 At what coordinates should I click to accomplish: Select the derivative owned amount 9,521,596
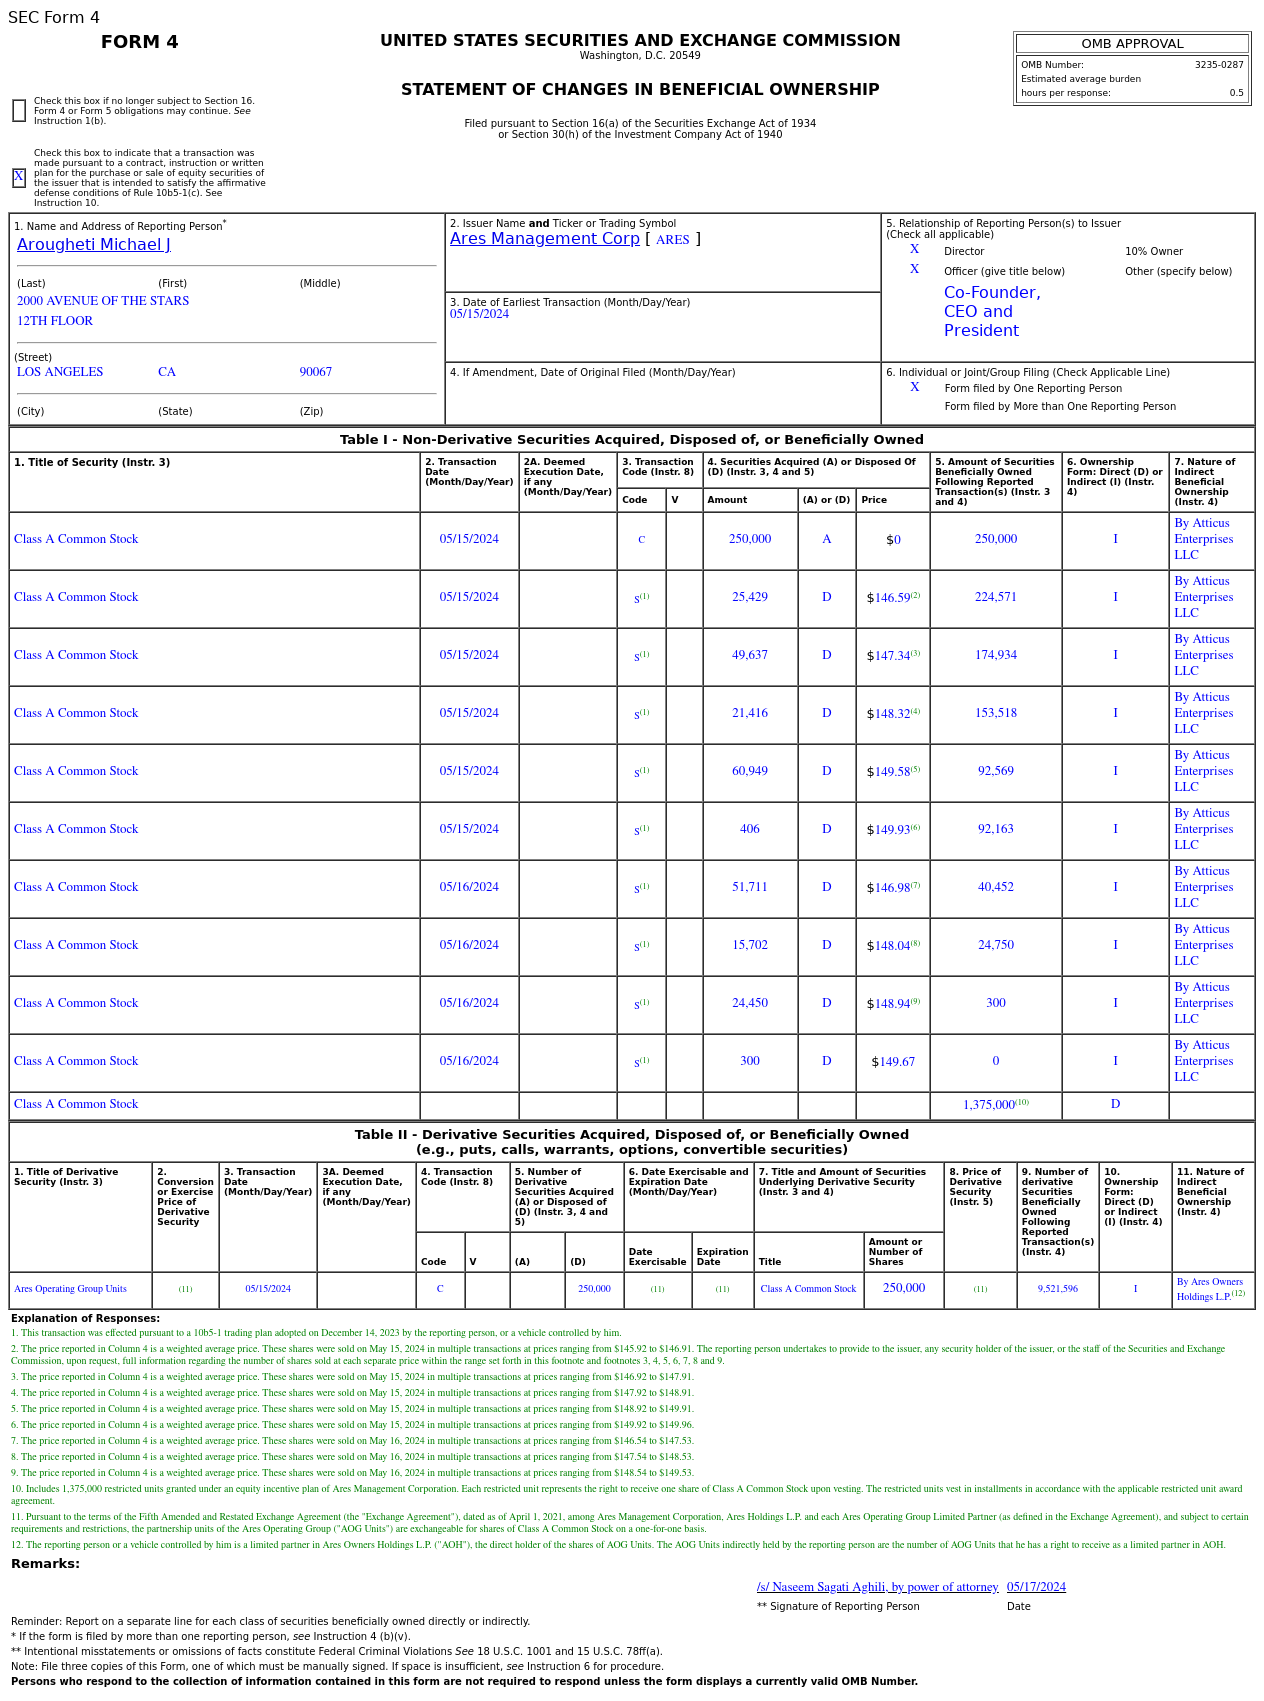[x=1058, y=1289]
